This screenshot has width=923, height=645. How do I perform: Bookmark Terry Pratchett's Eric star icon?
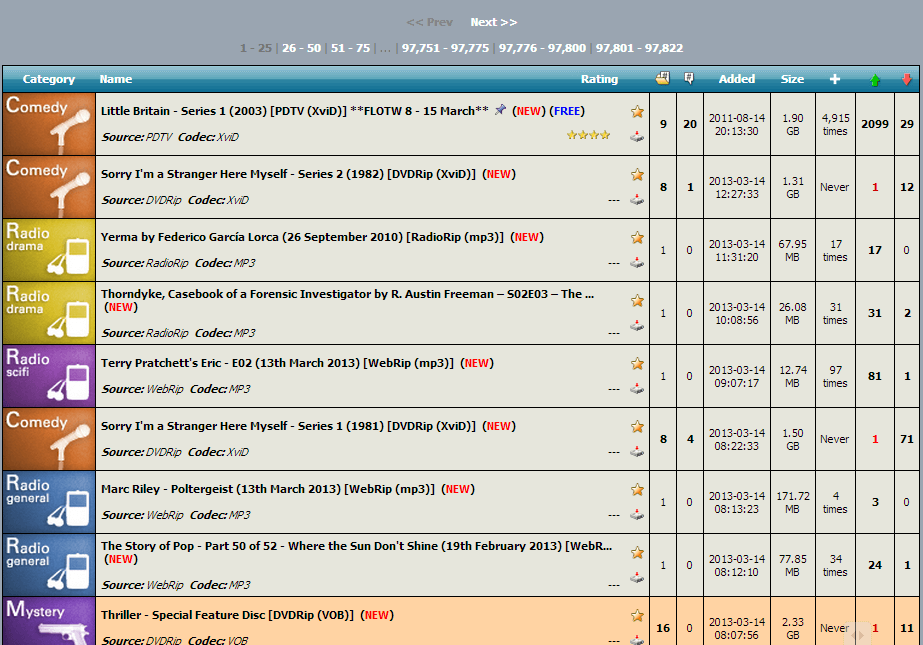pos(637,363)
